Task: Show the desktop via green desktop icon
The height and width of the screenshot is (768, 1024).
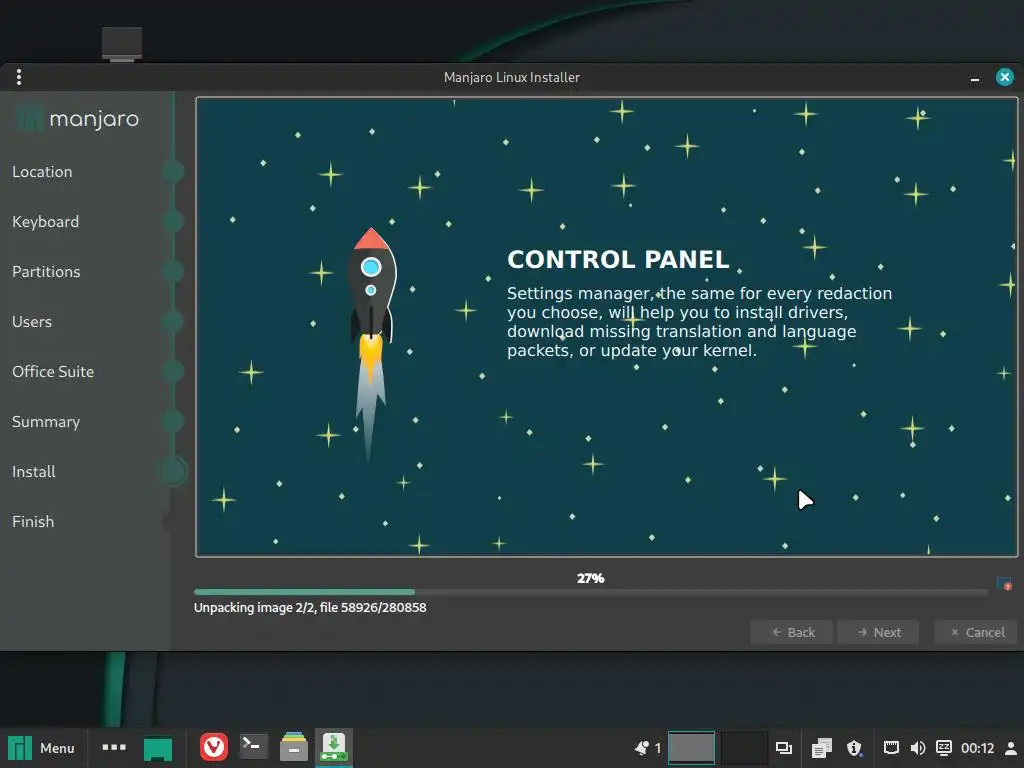Action: click(x=157, y=748)
